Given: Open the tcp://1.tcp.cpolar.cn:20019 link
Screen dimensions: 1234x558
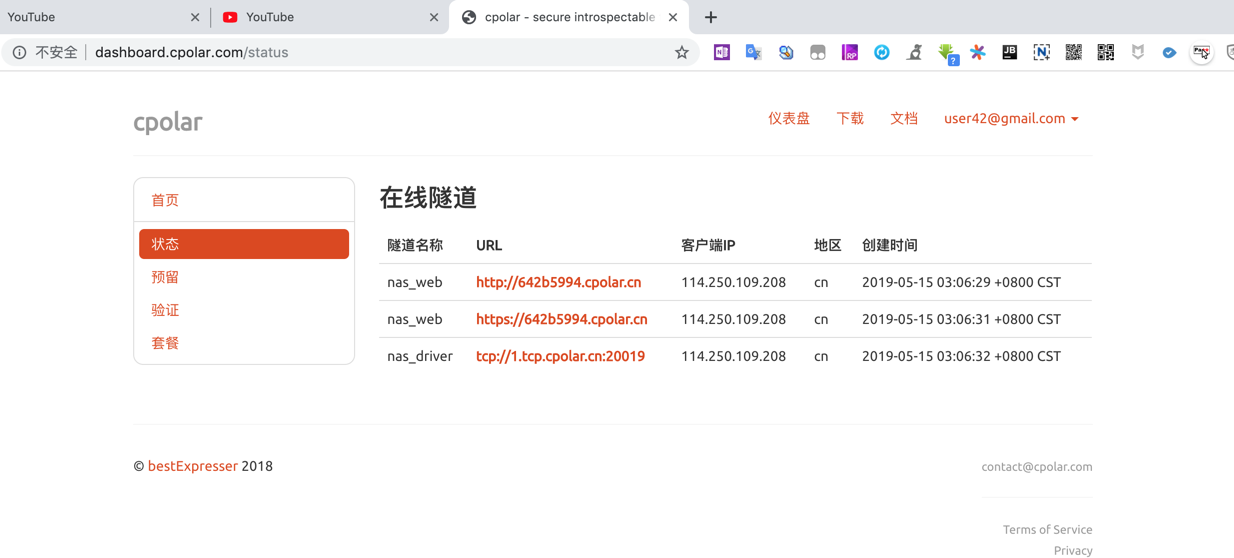Looking at the screenshot, I should pyautogui.click(x=560, y=356).
